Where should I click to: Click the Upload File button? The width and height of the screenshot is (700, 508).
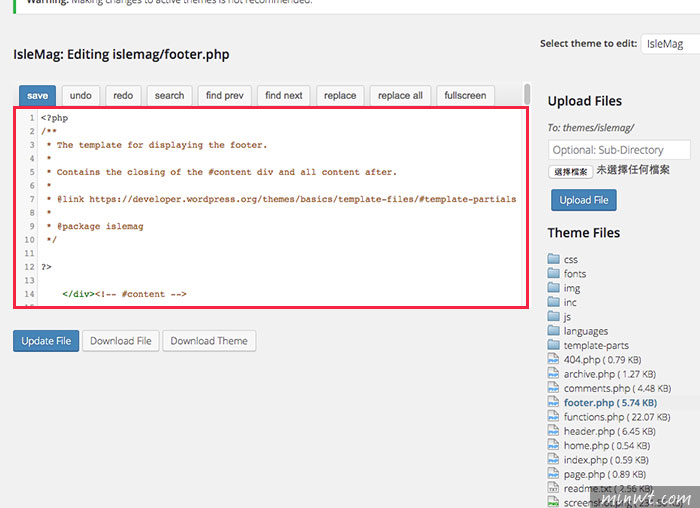coord(583,200)
